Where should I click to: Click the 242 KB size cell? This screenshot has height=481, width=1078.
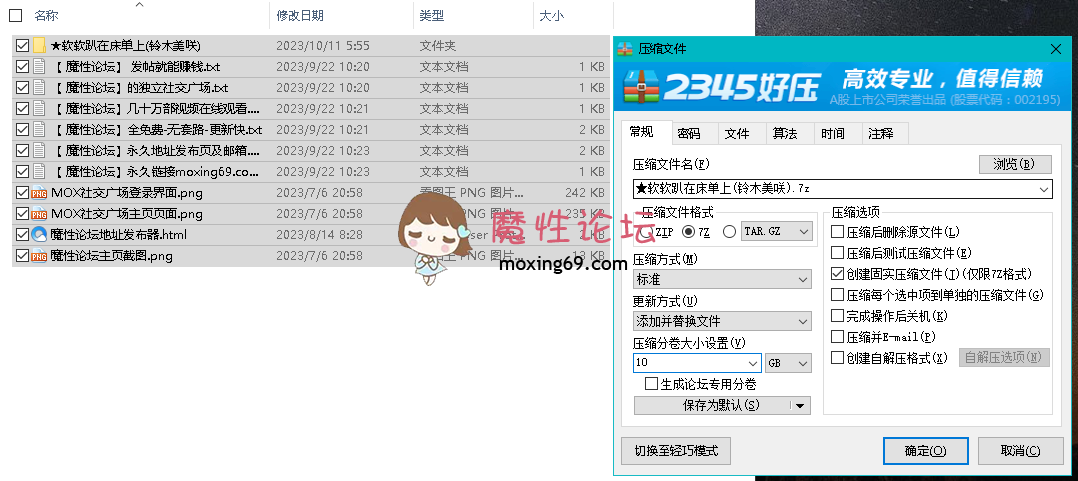[584, 193]
